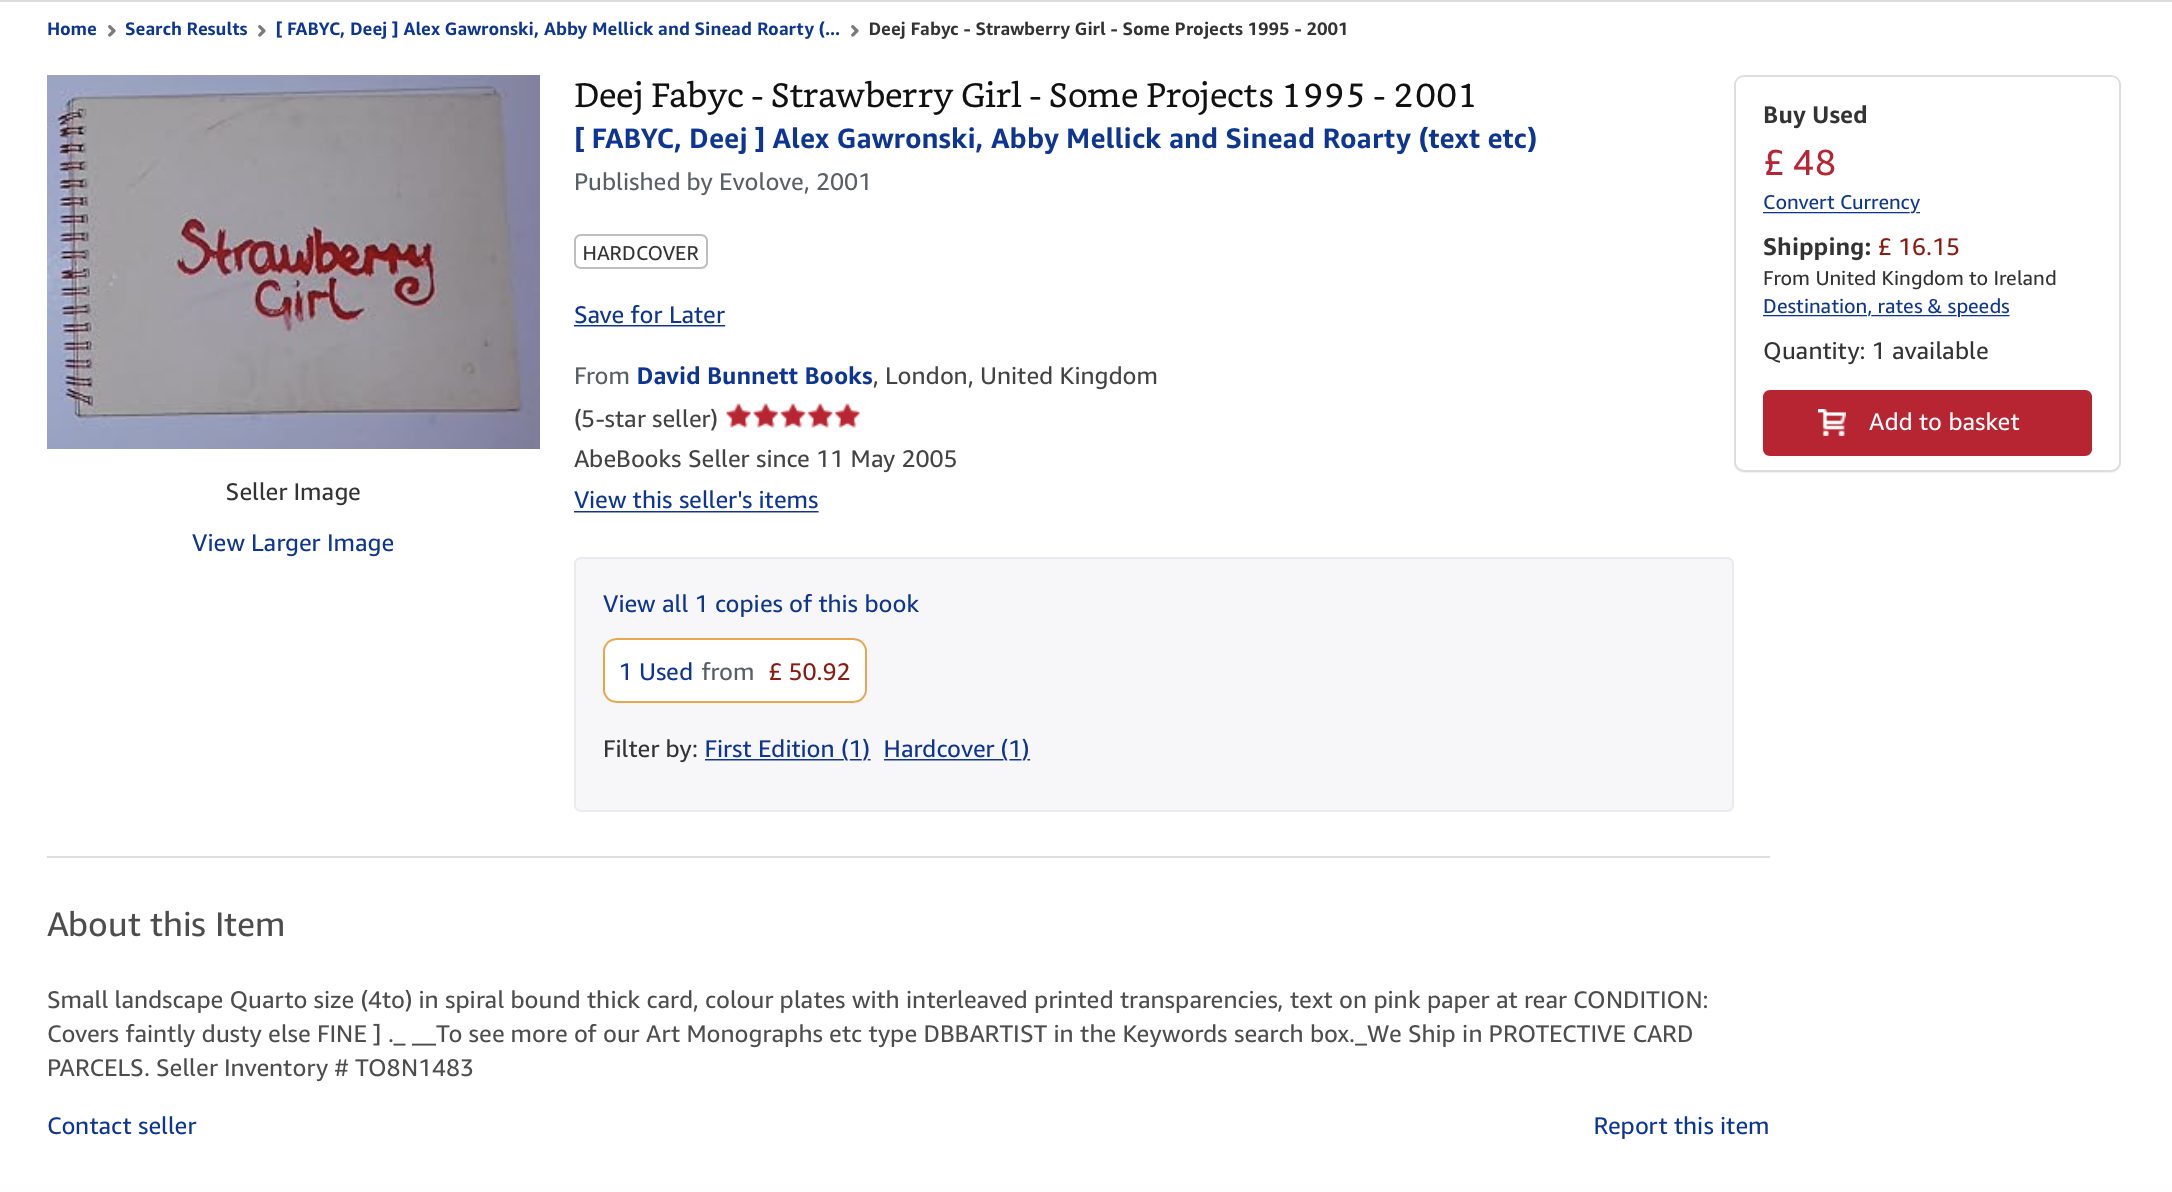Open Destination, rates & speeds link
Viewport: 2172px width, 1192px height.
click(1886, 306)
